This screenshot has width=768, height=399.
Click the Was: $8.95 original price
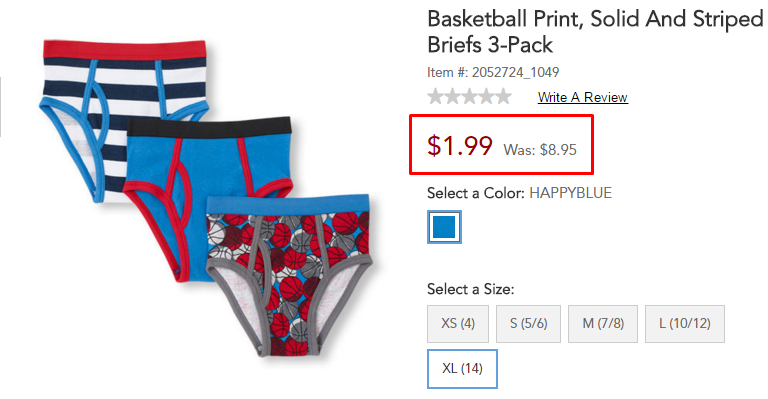pos(540,149)
